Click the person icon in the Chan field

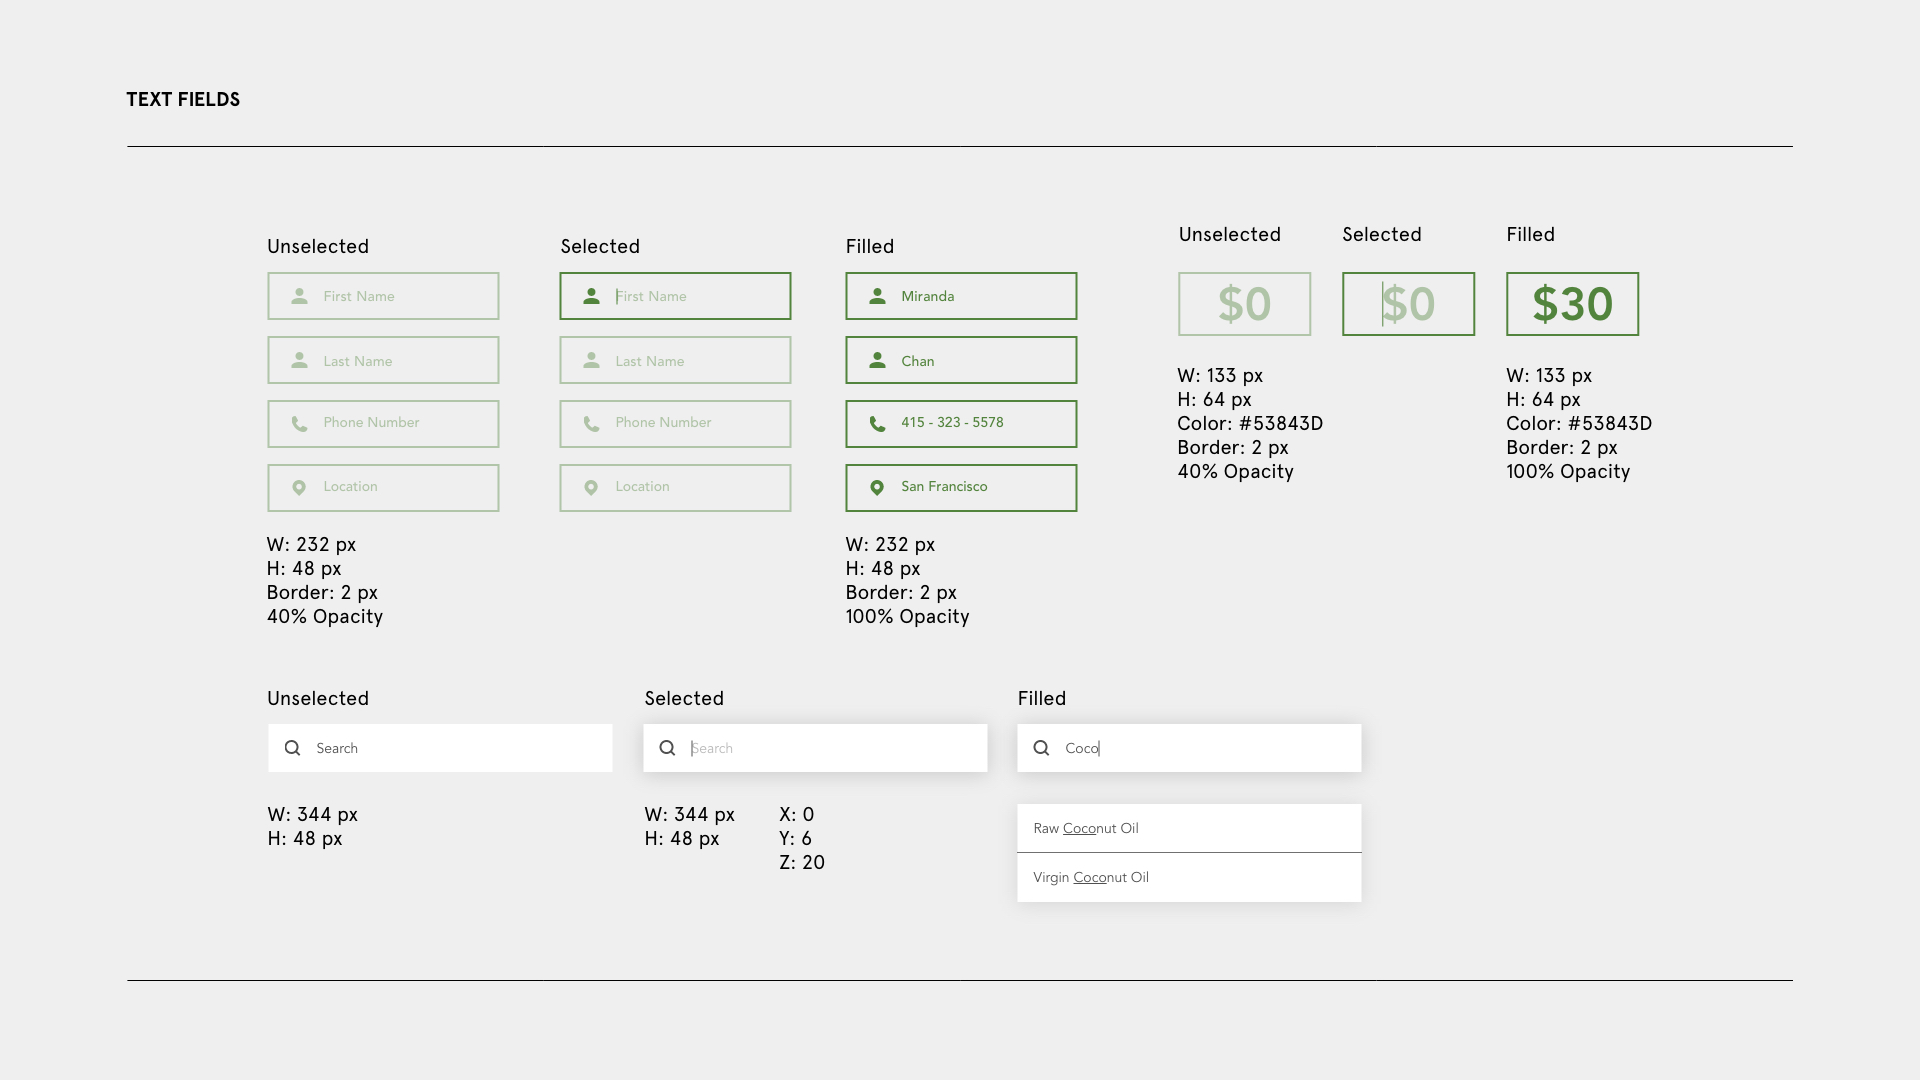coord(877,360)
